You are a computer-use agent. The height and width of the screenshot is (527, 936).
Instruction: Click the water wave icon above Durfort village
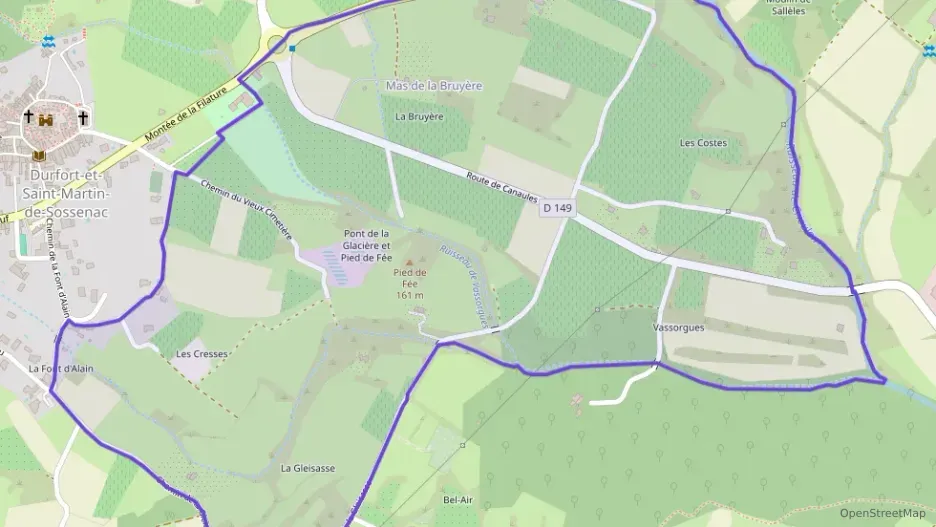click(48, 41)
